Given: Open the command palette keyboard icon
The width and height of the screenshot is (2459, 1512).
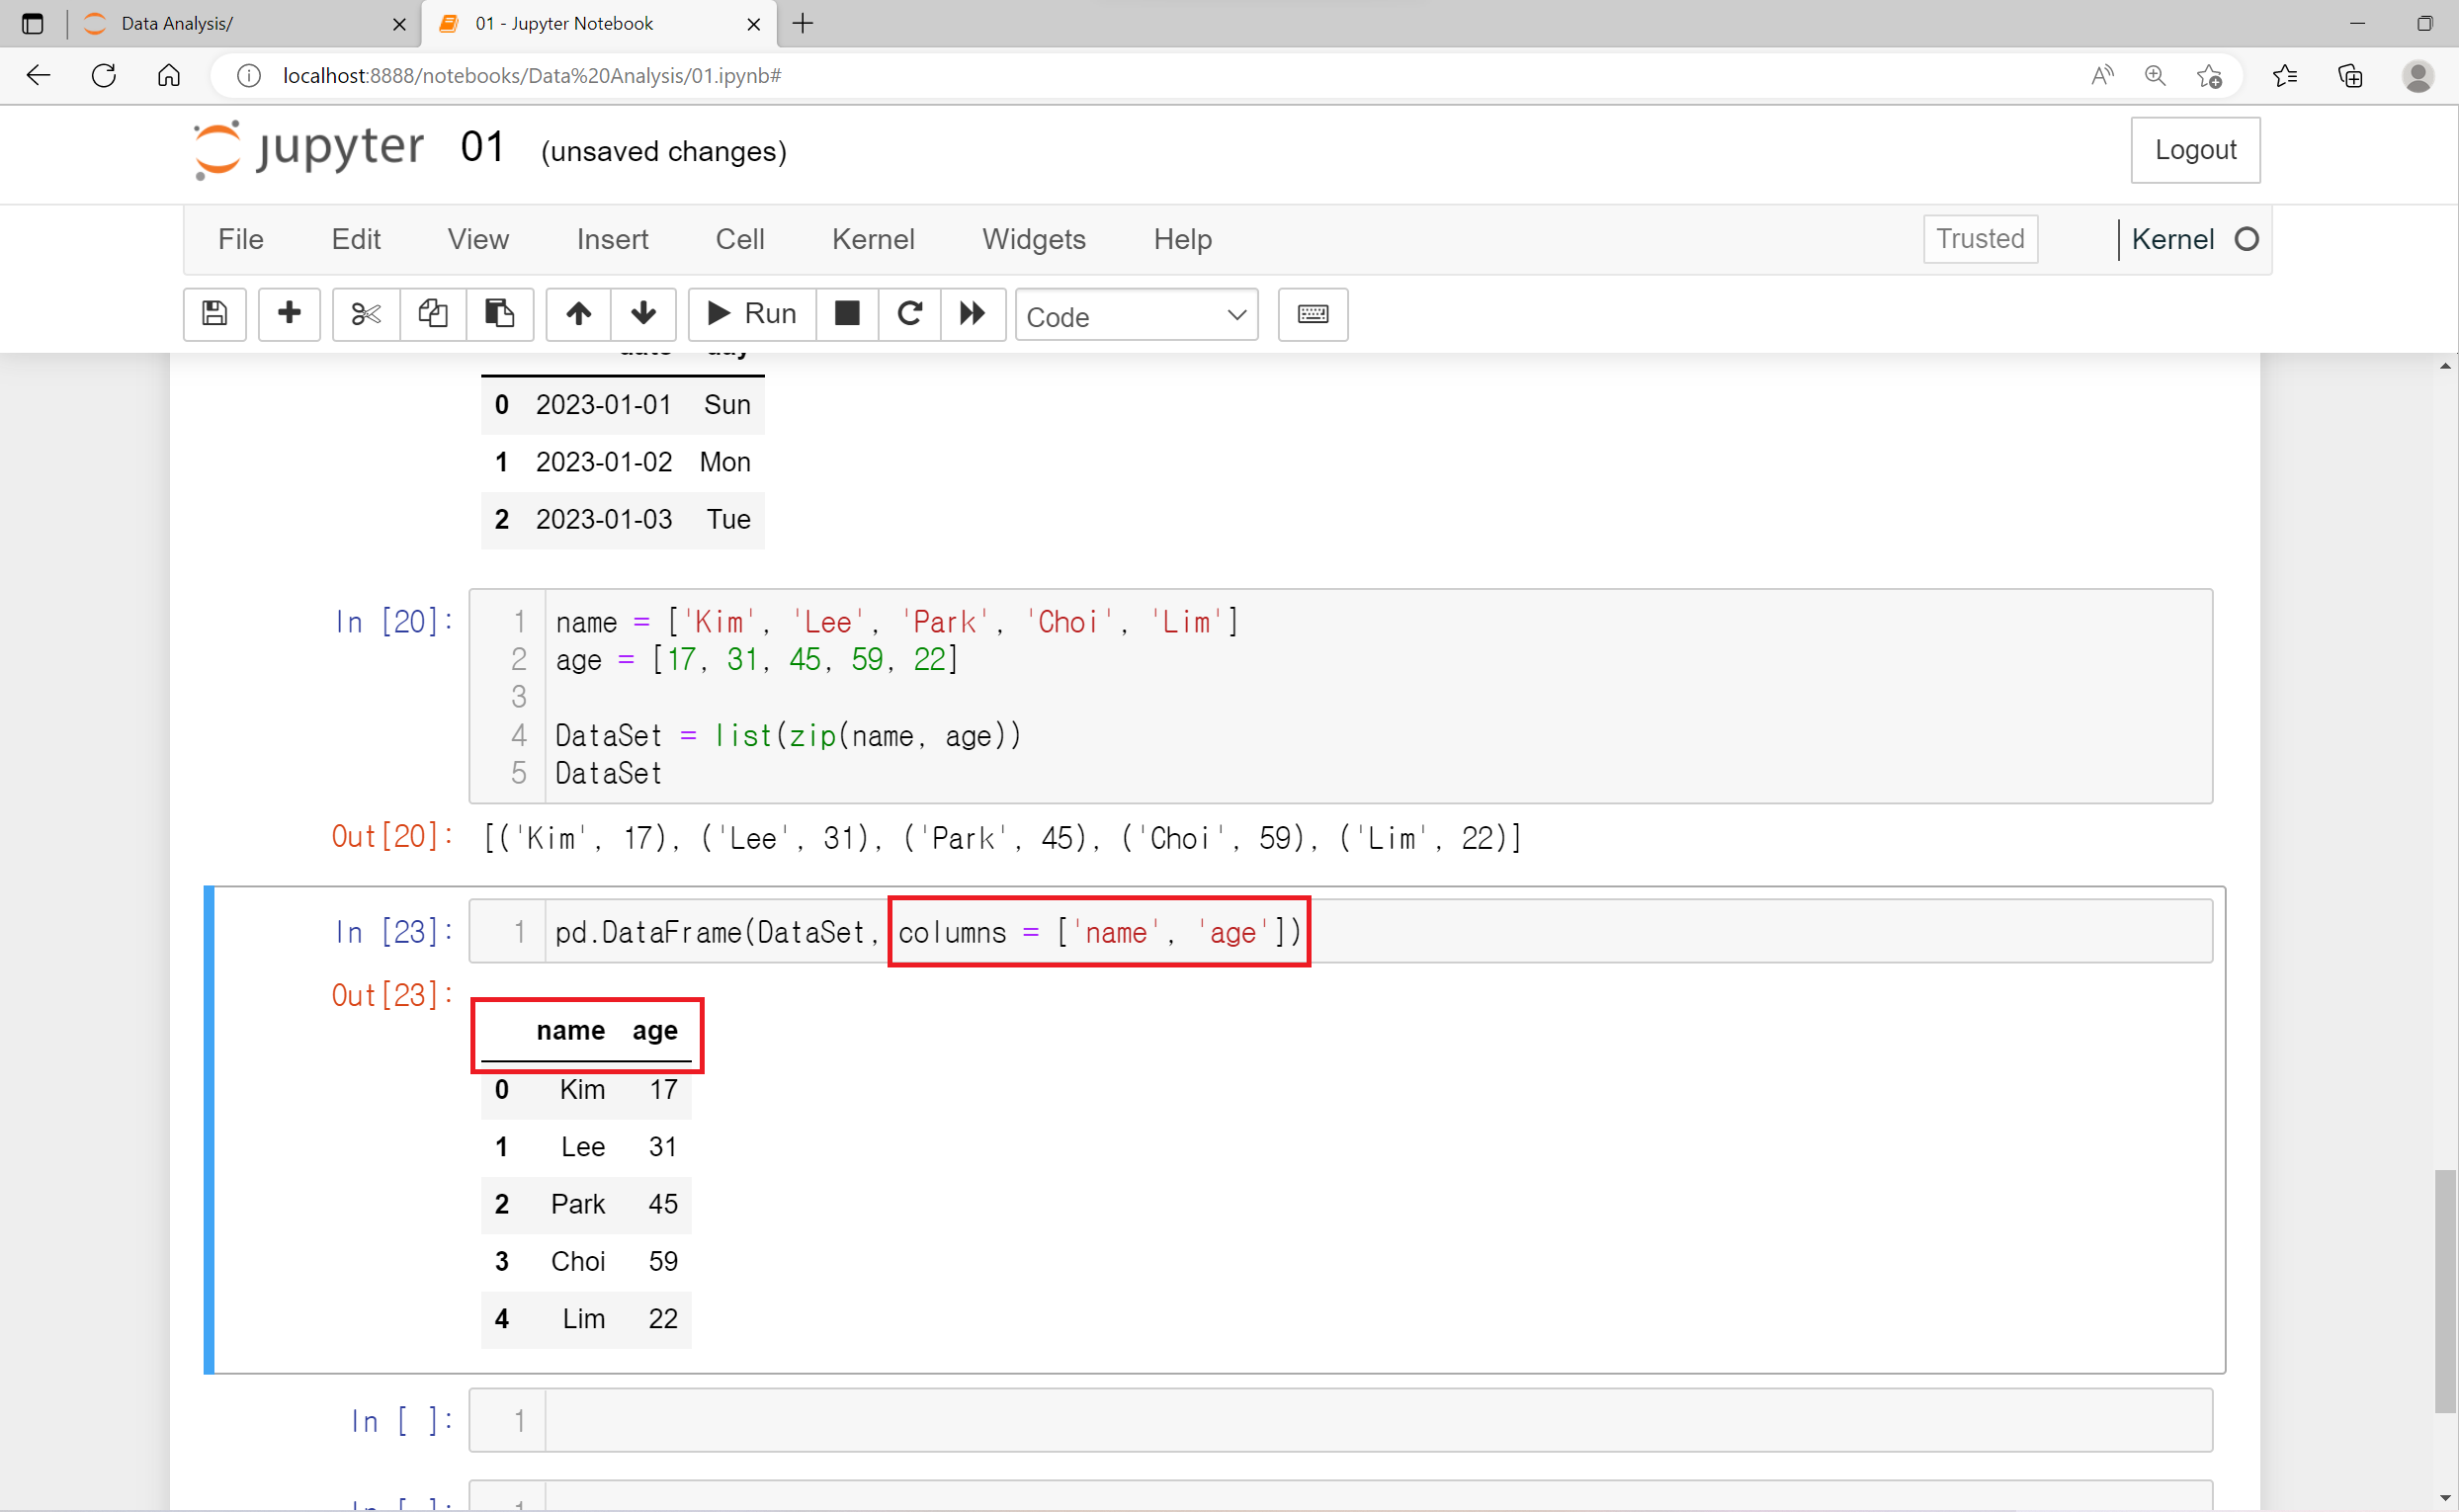Looking at the screenshot, I should pos(1312,314).
